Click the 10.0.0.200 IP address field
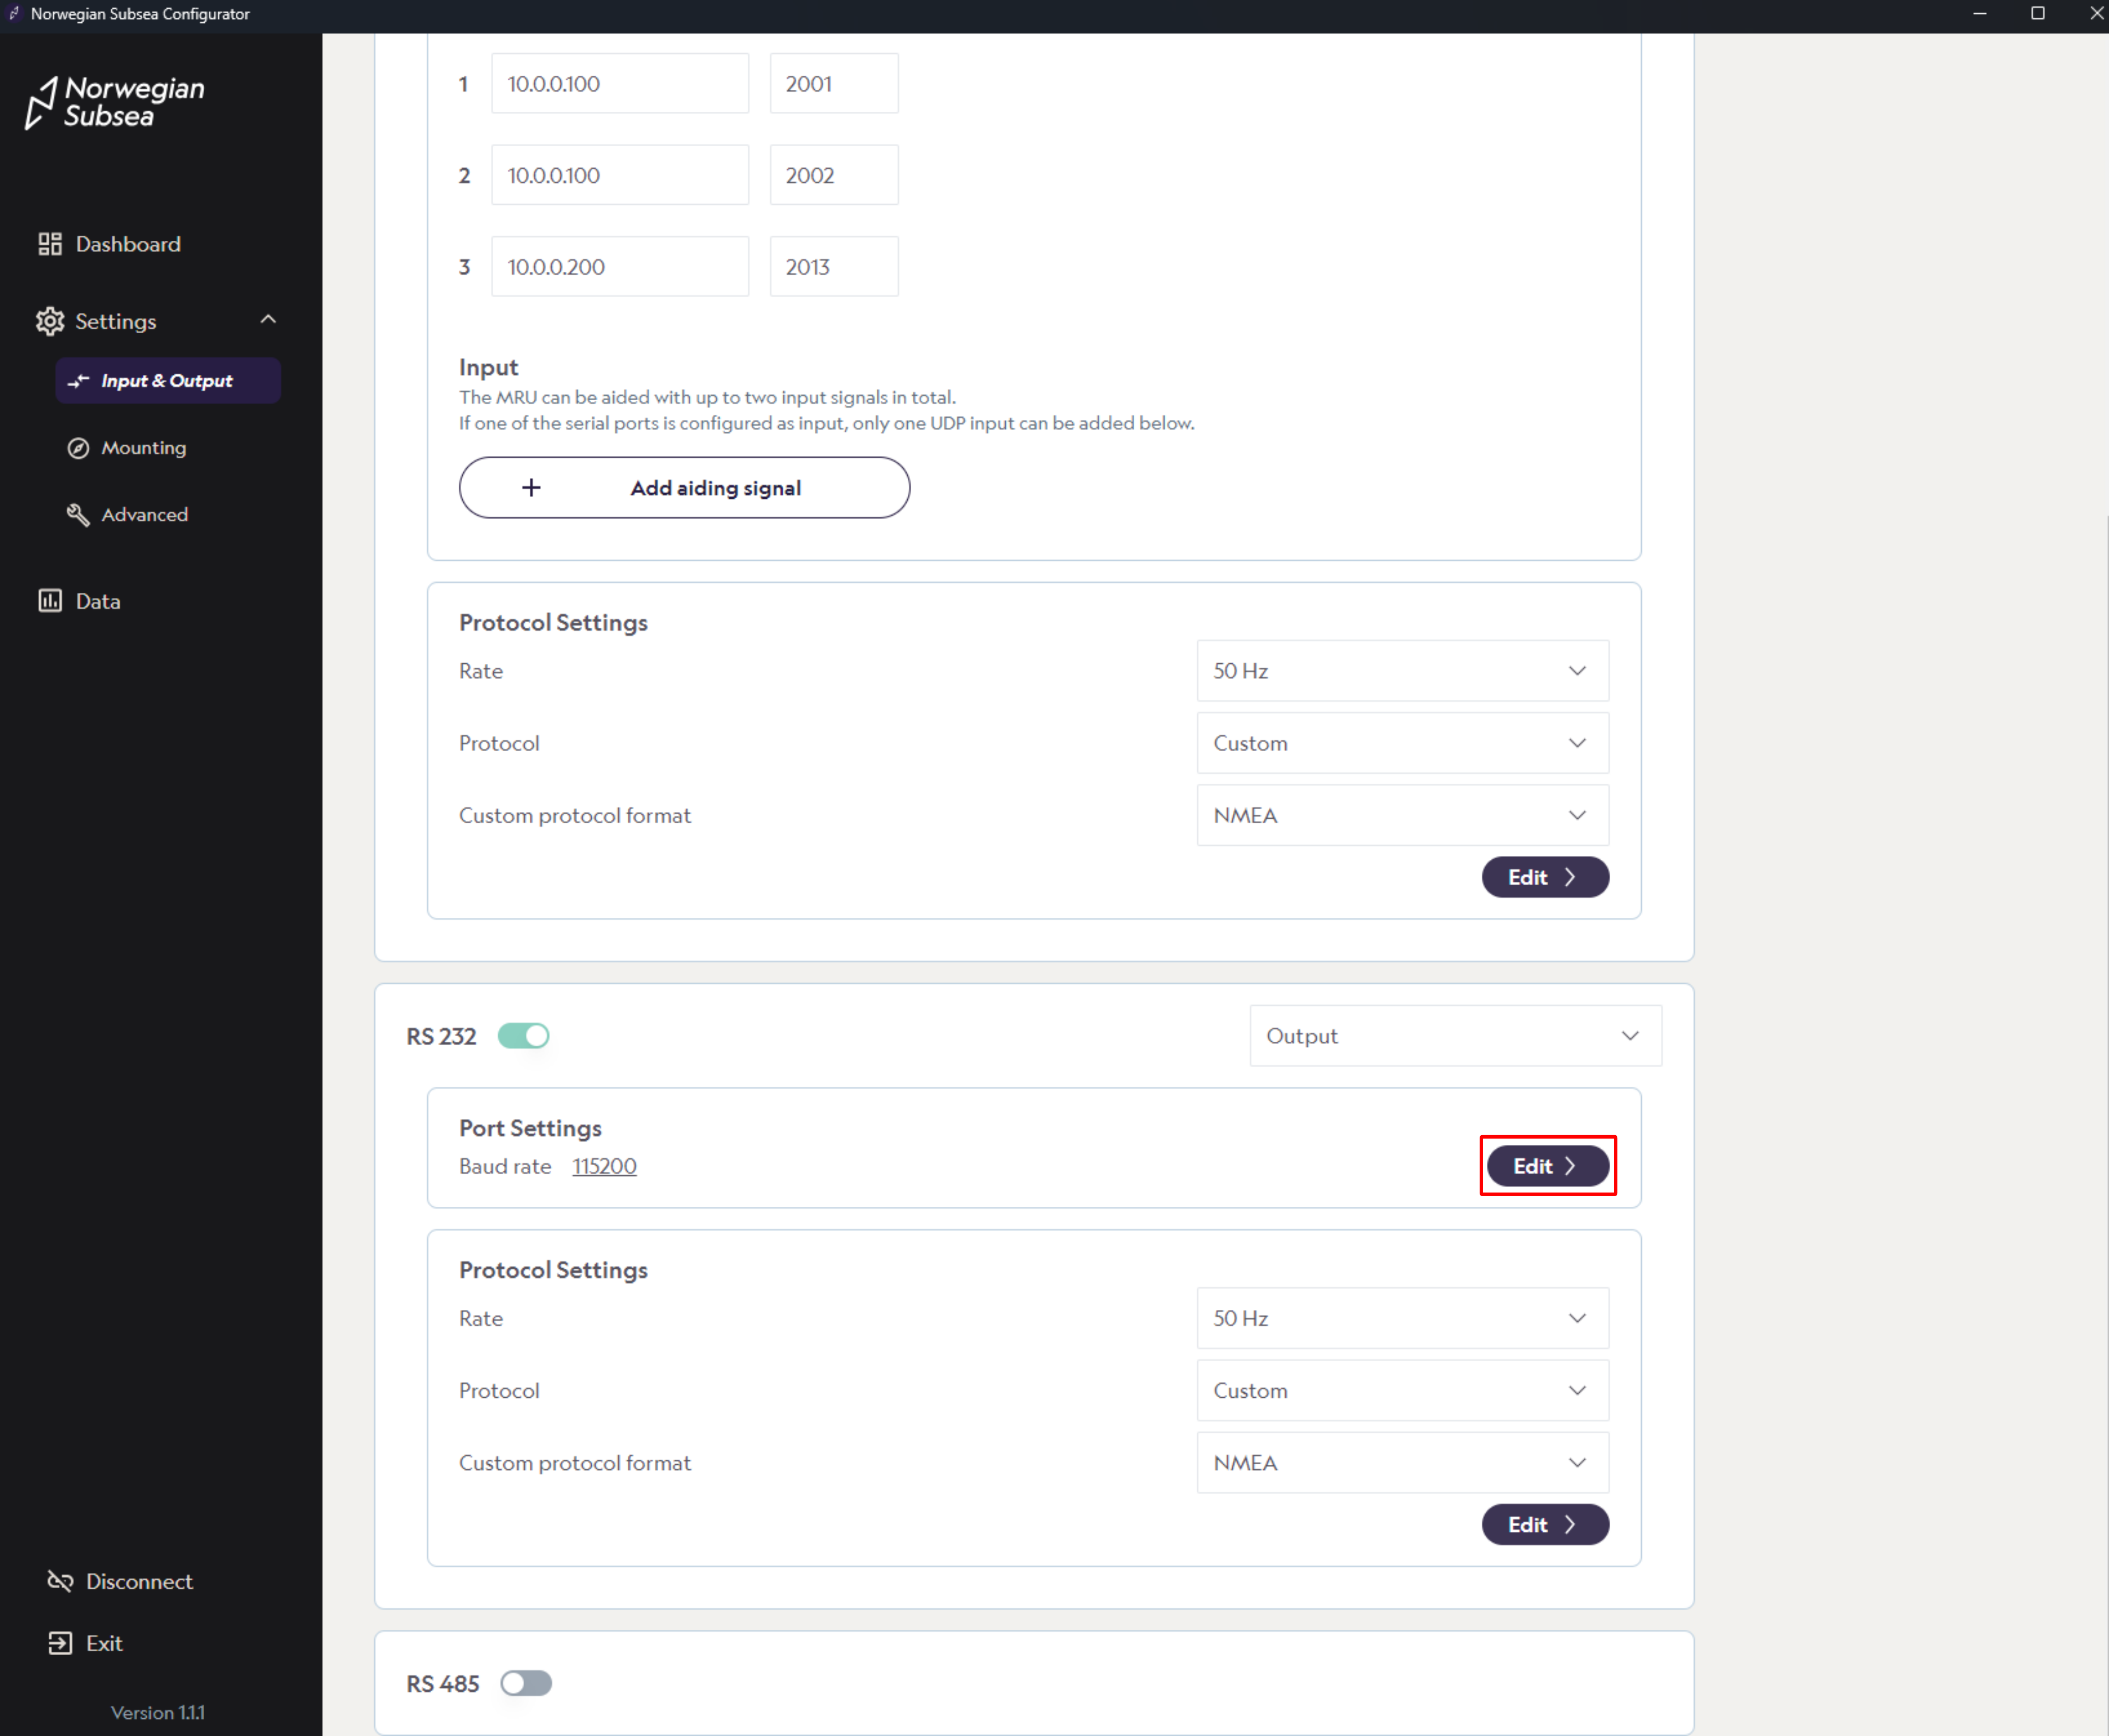The image size is (2109, 1736). [619, 267]
